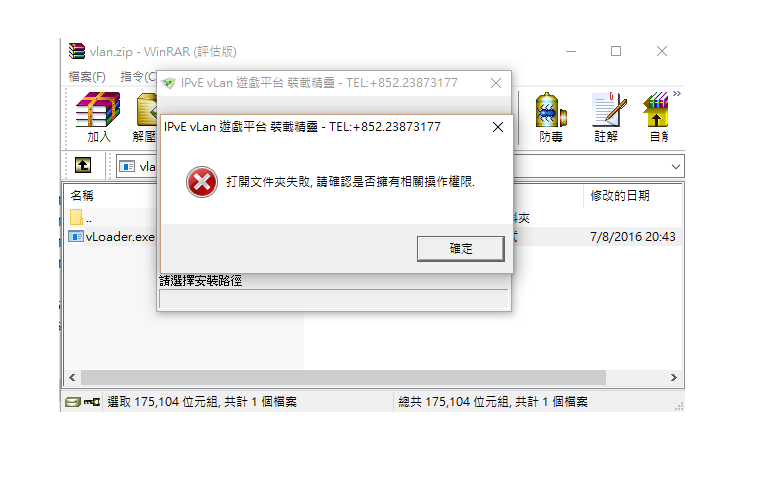The height and width of the screenshot is (480, 768).
Task: Click the 修改的日期 column header
Action: coord(620,196)
